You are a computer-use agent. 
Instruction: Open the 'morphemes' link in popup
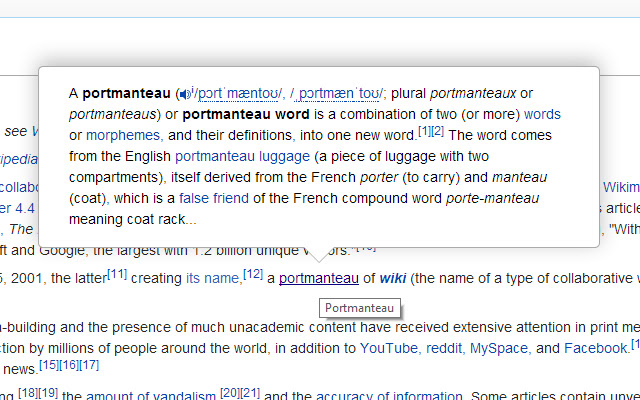[x=123, y=135]
